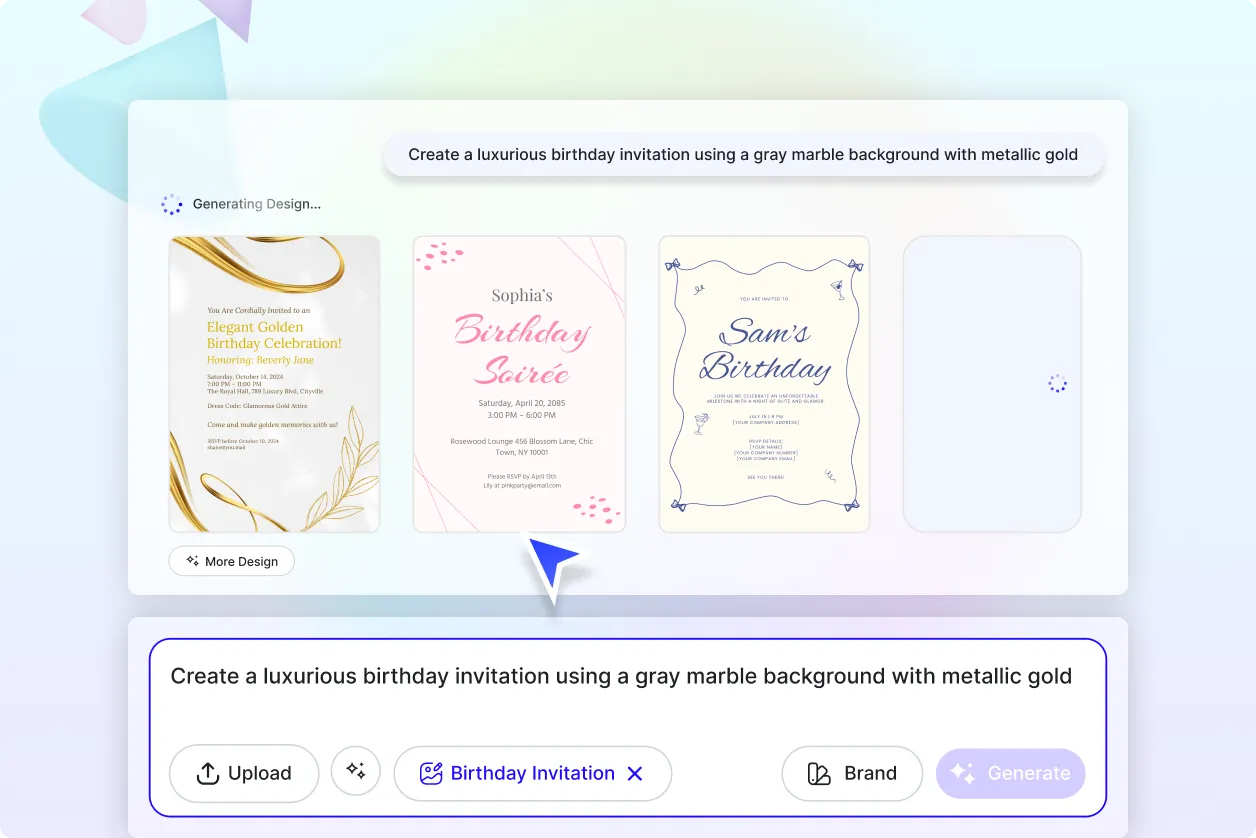Click the Birthday Invitation card icon
This screenshot has height=838, width=1256.
(x=430, y=772)
